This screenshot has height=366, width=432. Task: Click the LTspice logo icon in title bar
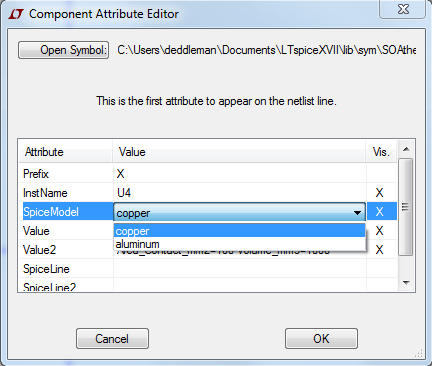pos(16,14)
